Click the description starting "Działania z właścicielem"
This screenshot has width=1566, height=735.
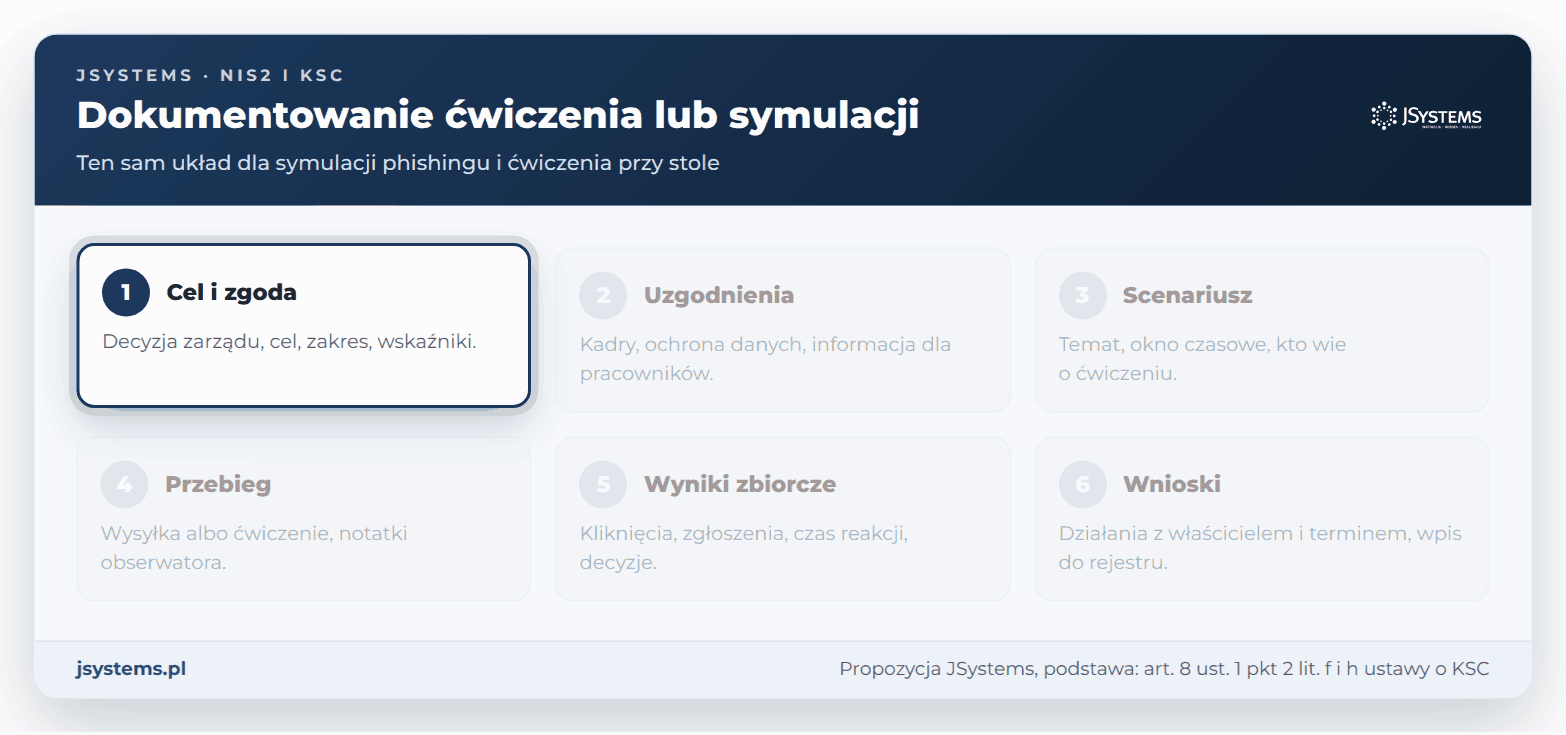(x=1260, y=547)
